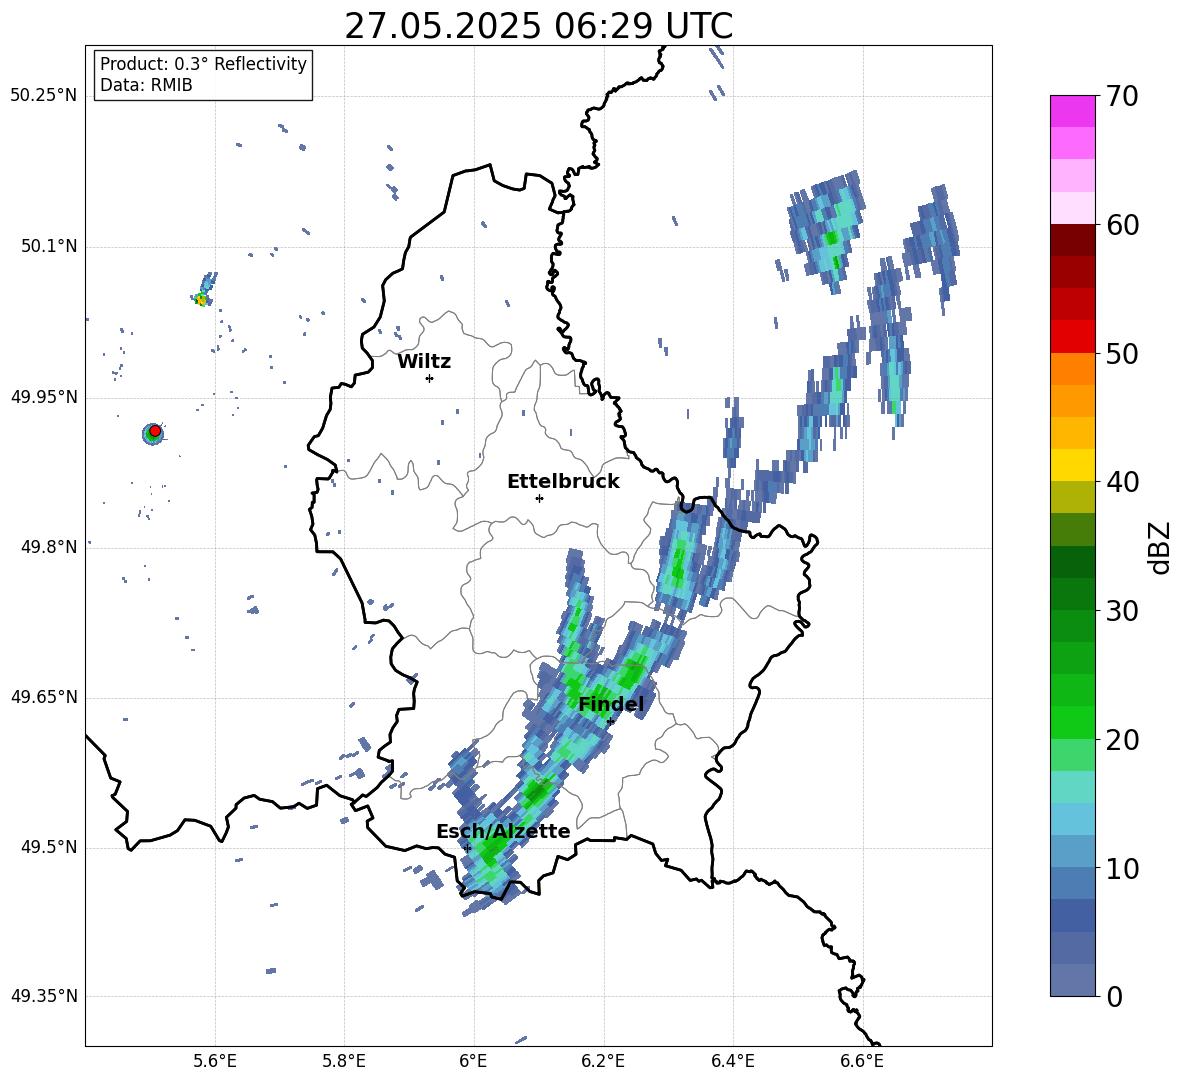The height and width of the screenshot is (1081, 1184).
Task: Pick the magenta swatch at colorbar top
Action: coord(1072,112)
